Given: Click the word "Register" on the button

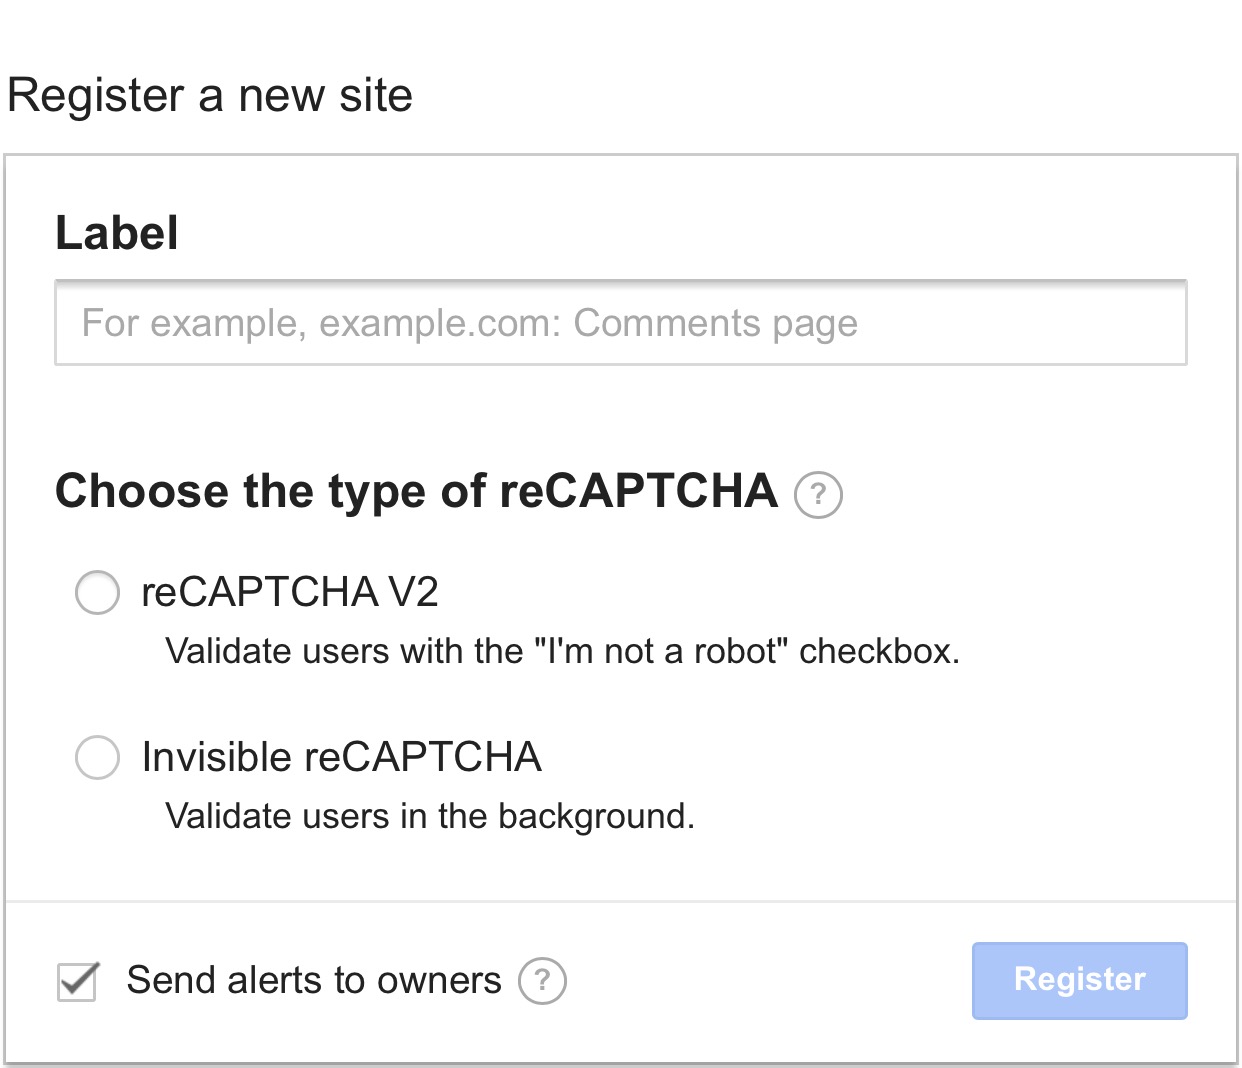Looking at the screenshot, I should click(x=1079, y=980).
